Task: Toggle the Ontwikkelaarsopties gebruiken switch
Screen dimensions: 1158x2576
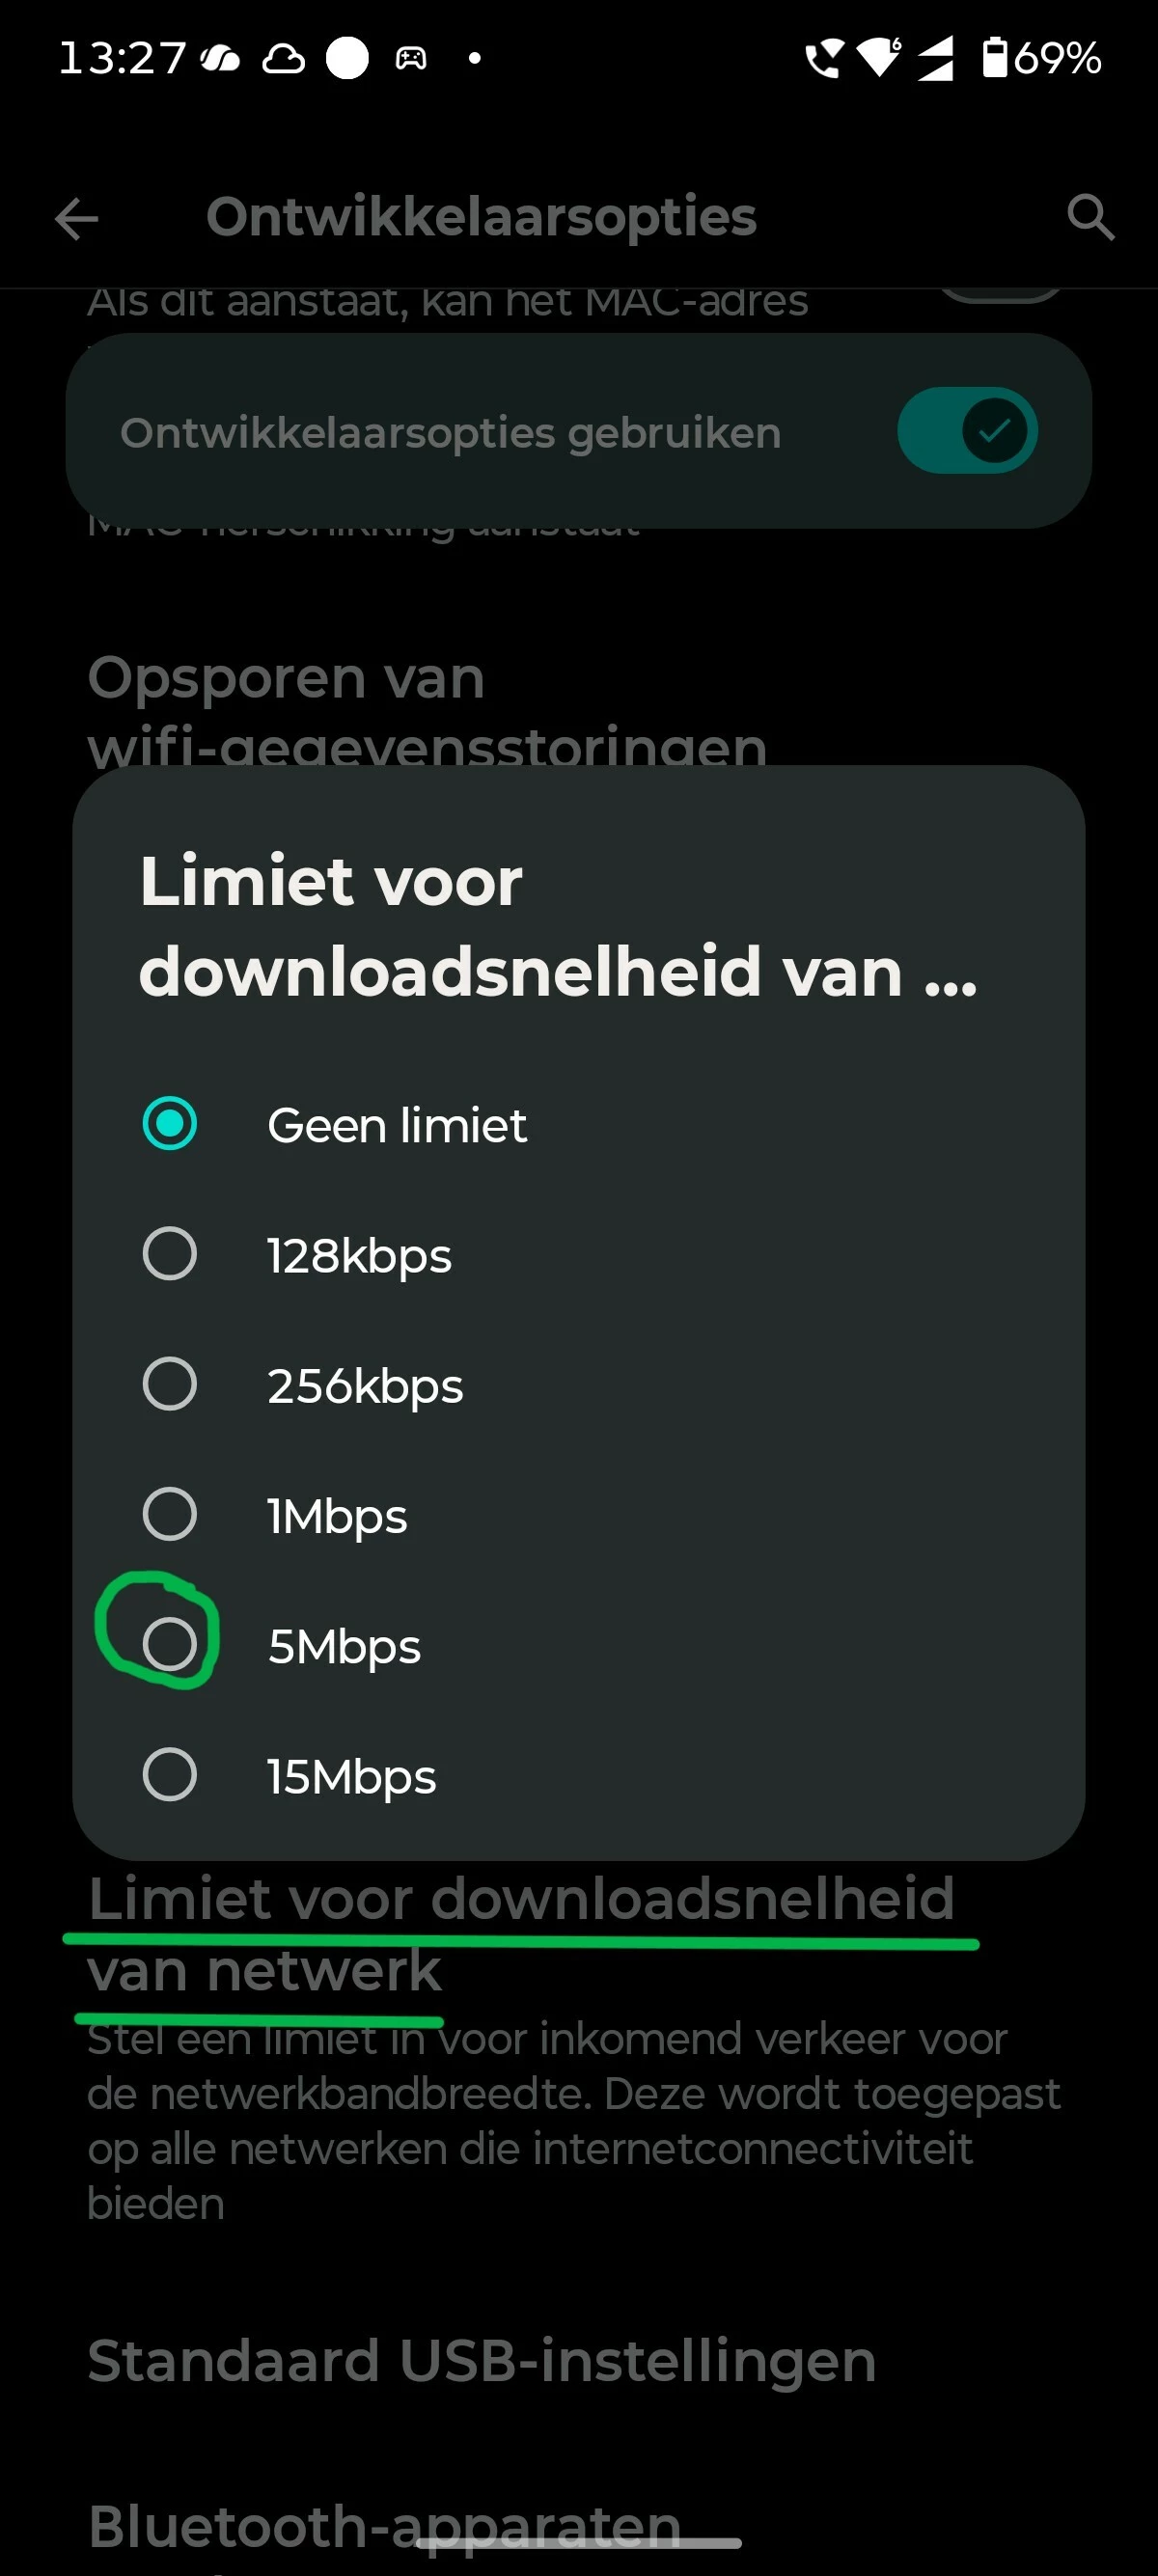Action: click(967, 431)
